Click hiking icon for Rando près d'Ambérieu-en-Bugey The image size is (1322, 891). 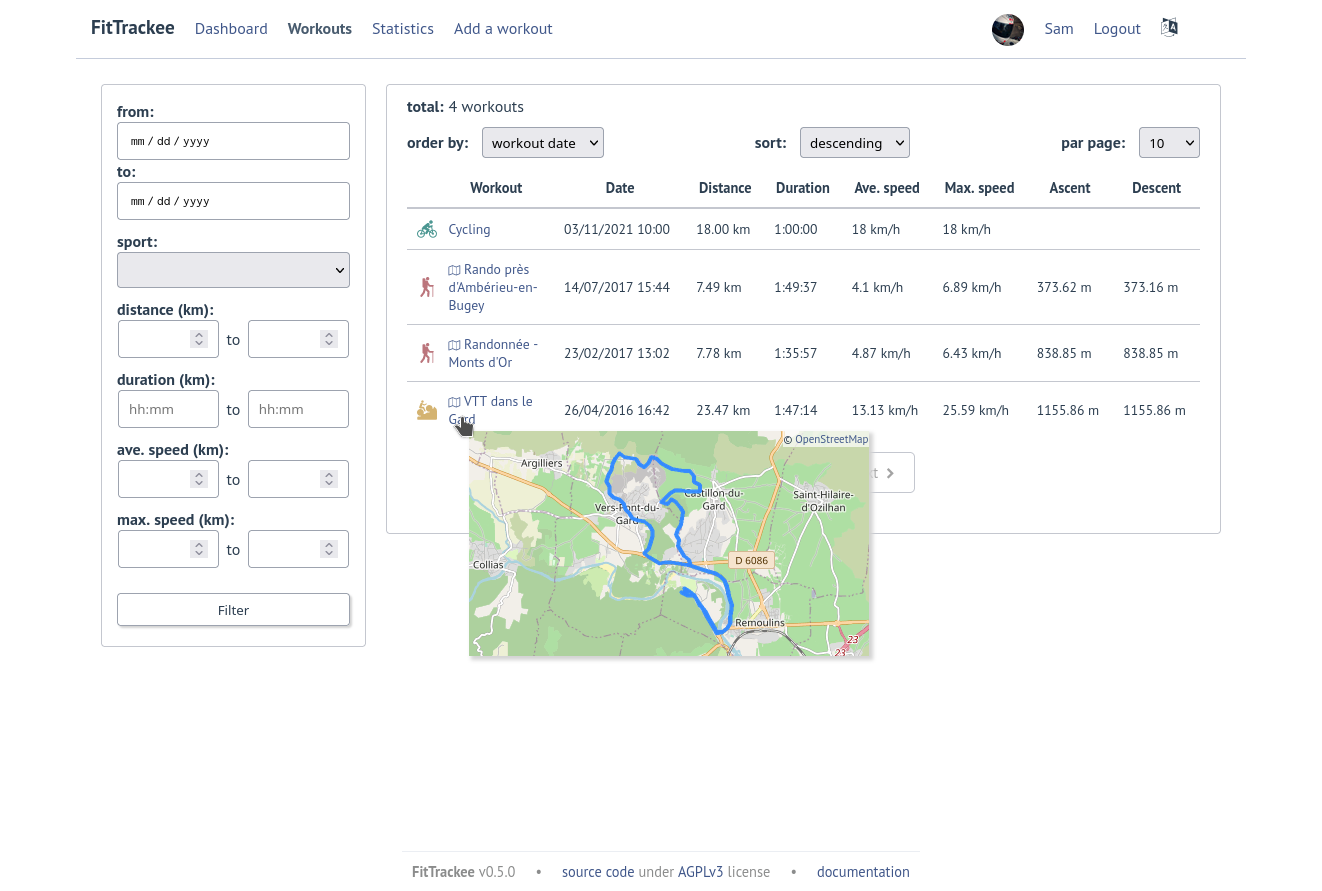[427, 287]
